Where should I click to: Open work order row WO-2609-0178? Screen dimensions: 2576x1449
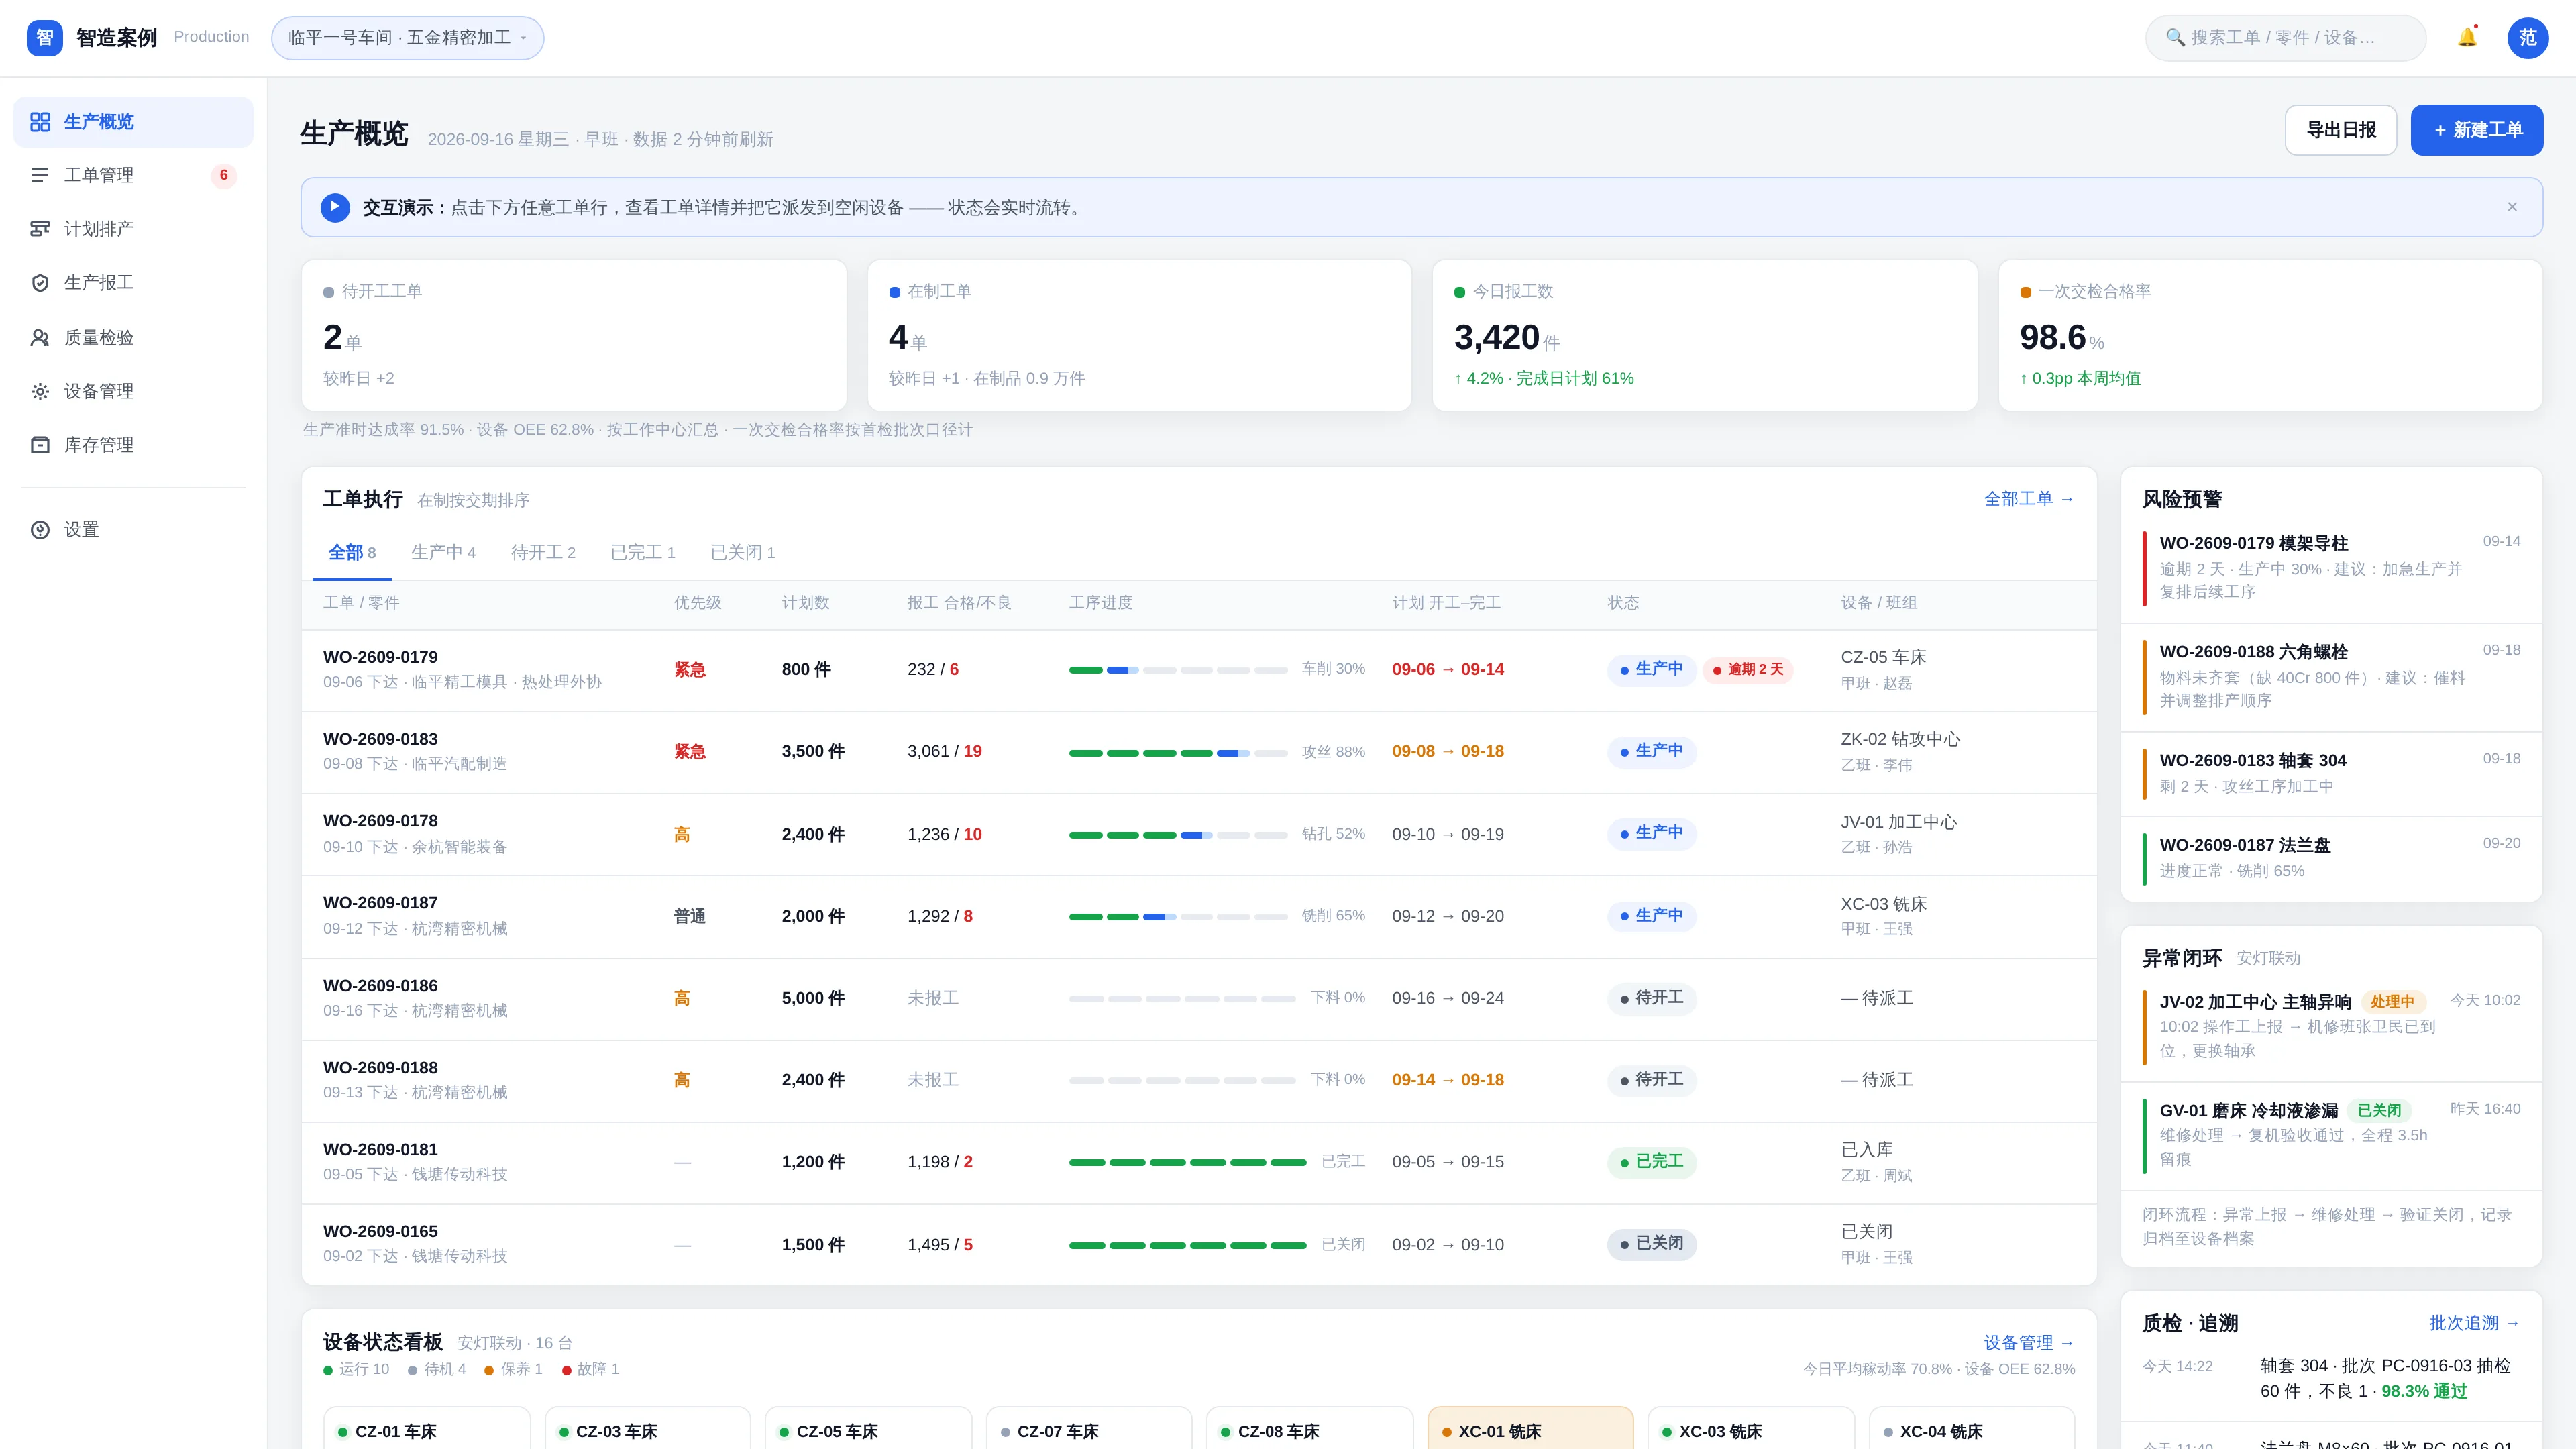pyautogui.click(x=1199, y=834)
